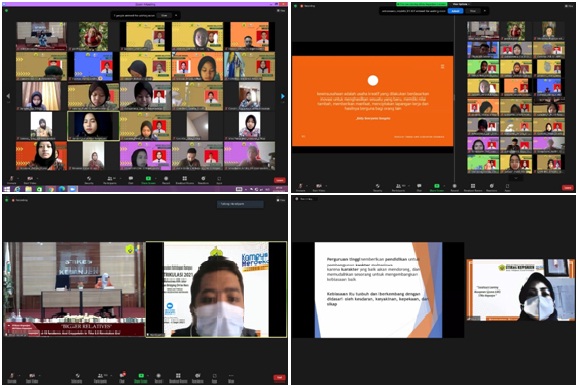Expand audio options arrow beside top-left Unmute
The width and height of the screenshot is (579, 388).
pos(19,178)
